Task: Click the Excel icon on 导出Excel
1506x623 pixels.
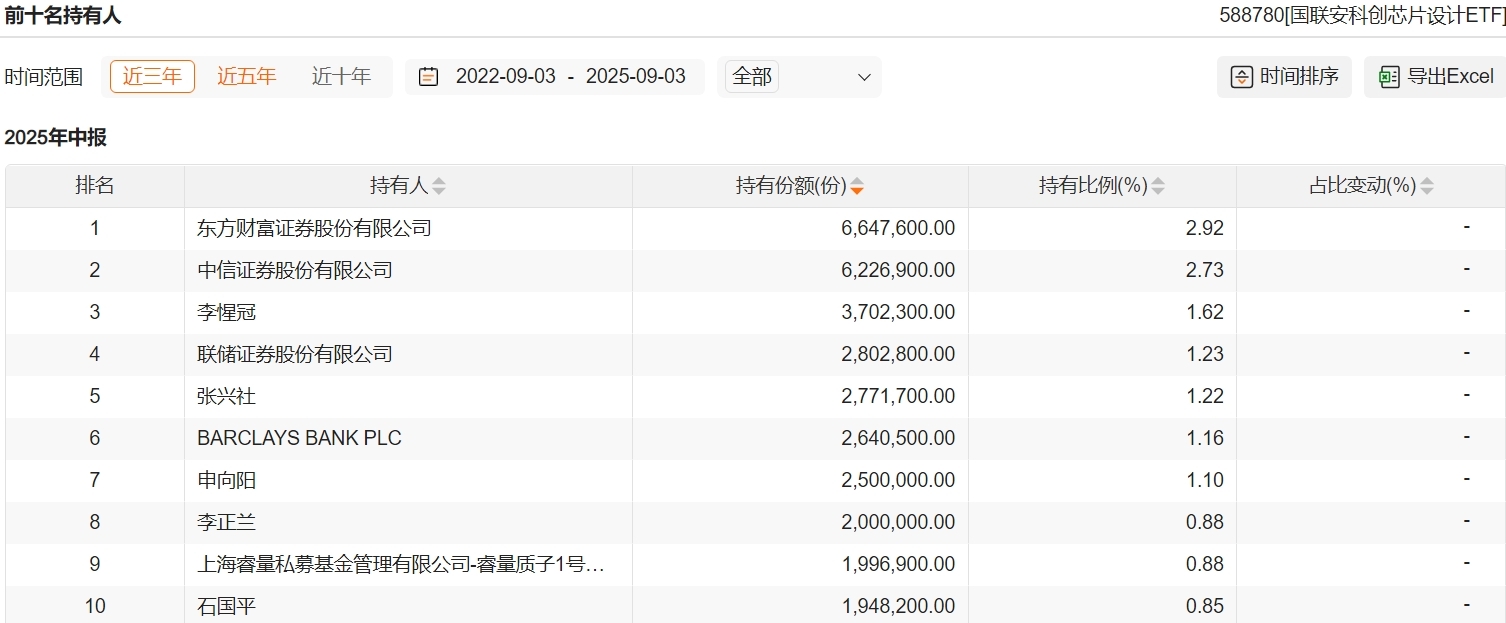Action: click(x=1389, y=77)
